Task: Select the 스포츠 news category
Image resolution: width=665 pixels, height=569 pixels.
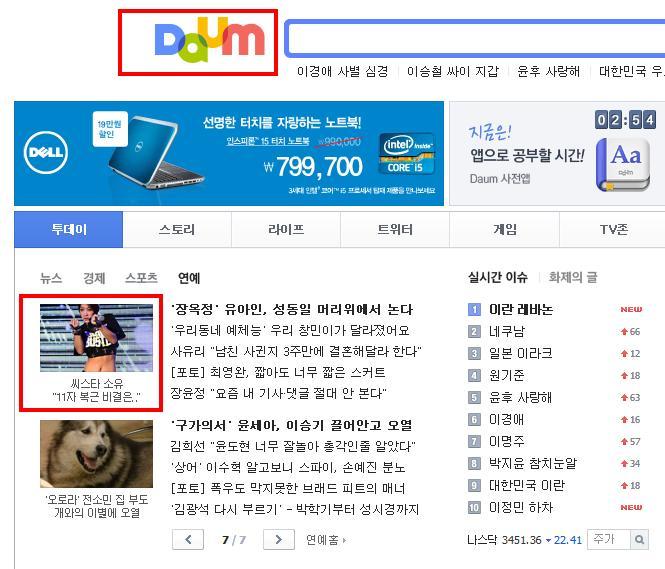Action: [x=142, y=278]
